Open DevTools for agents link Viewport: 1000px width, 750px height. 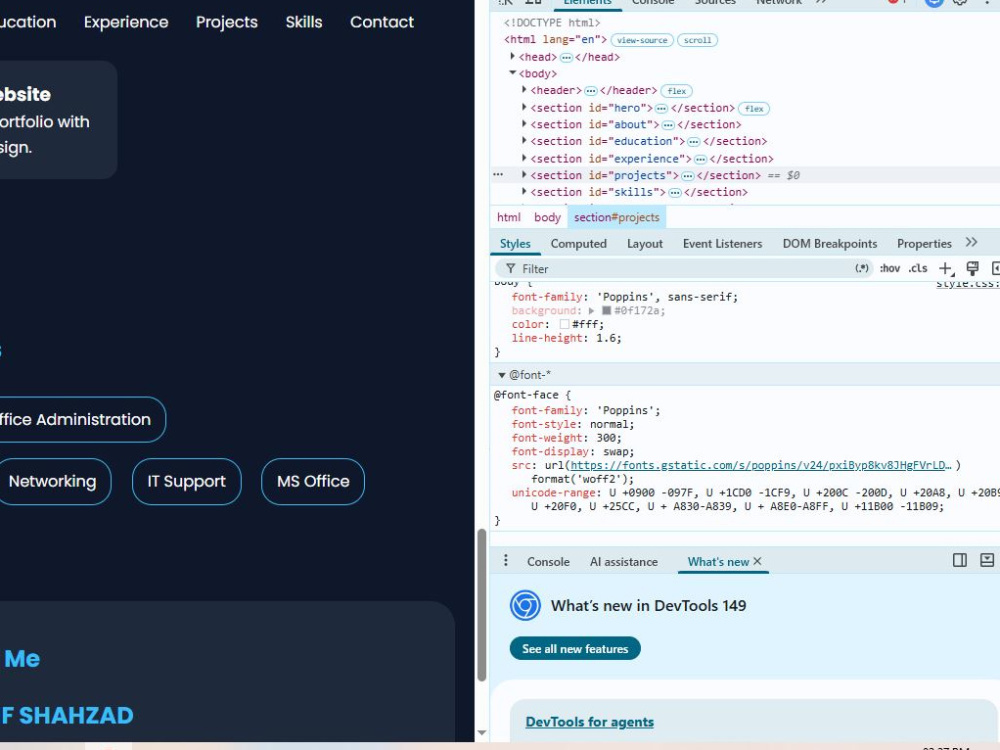pyautogui.click(x=589, y=722)
